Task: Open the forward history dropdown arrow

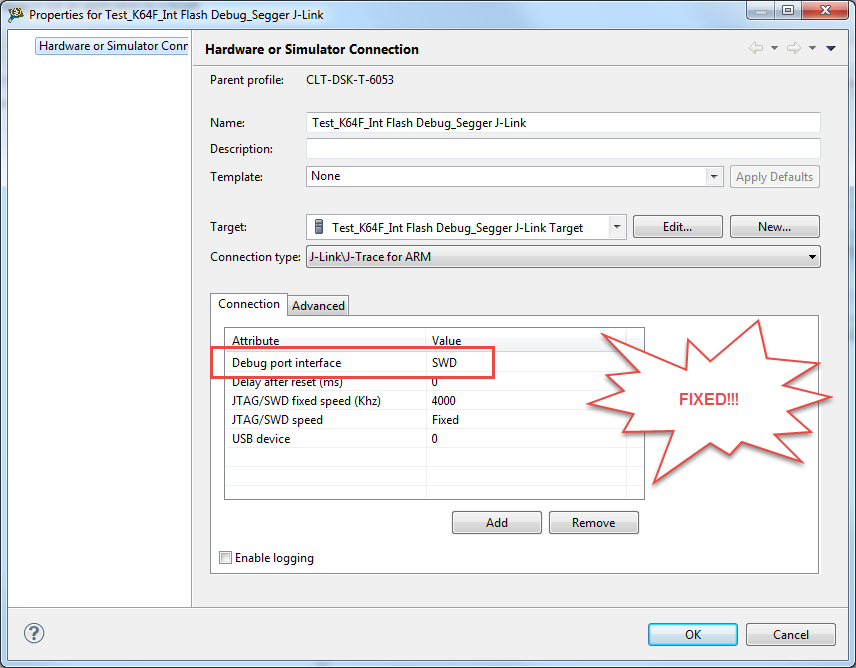Action: pos(812,48)
